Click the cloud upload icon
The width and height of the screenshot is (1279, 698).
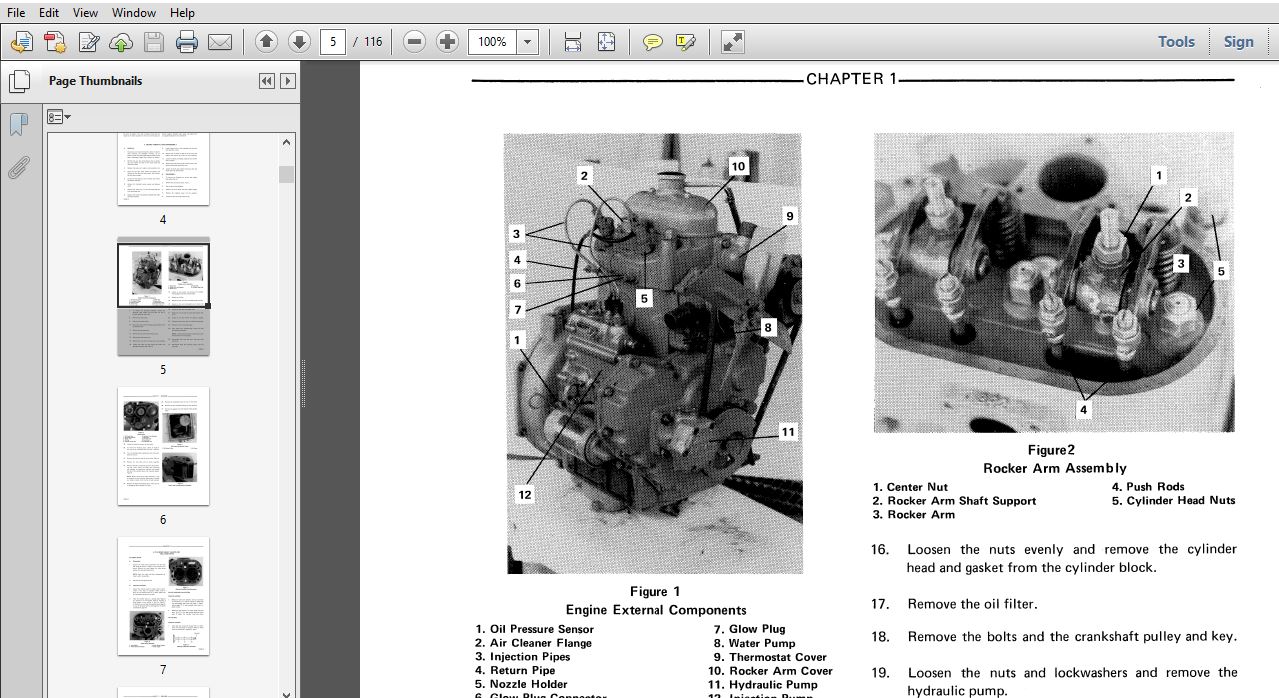pos(121,42)
